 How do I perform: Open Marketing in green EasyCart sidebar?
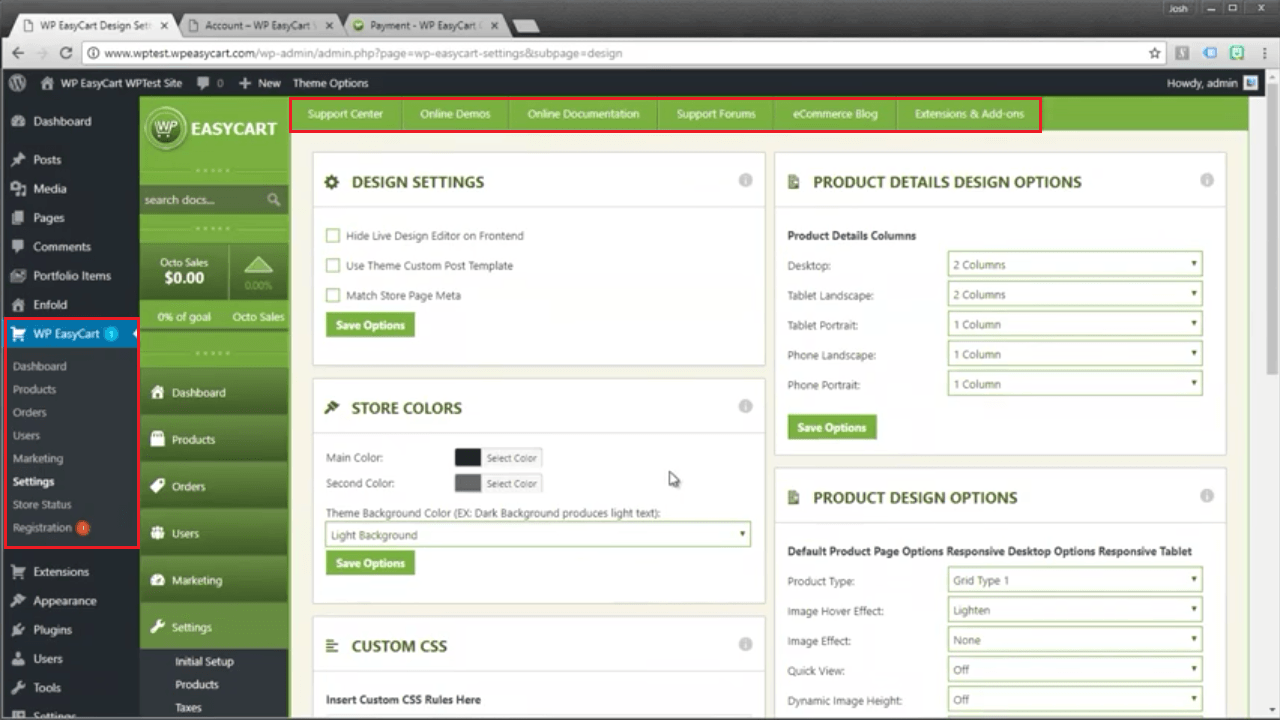214,580
